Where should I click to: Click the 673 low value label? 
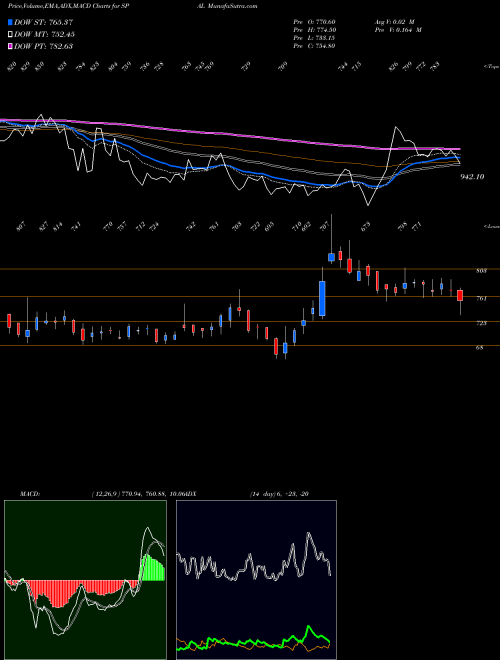tap(366, 226)
